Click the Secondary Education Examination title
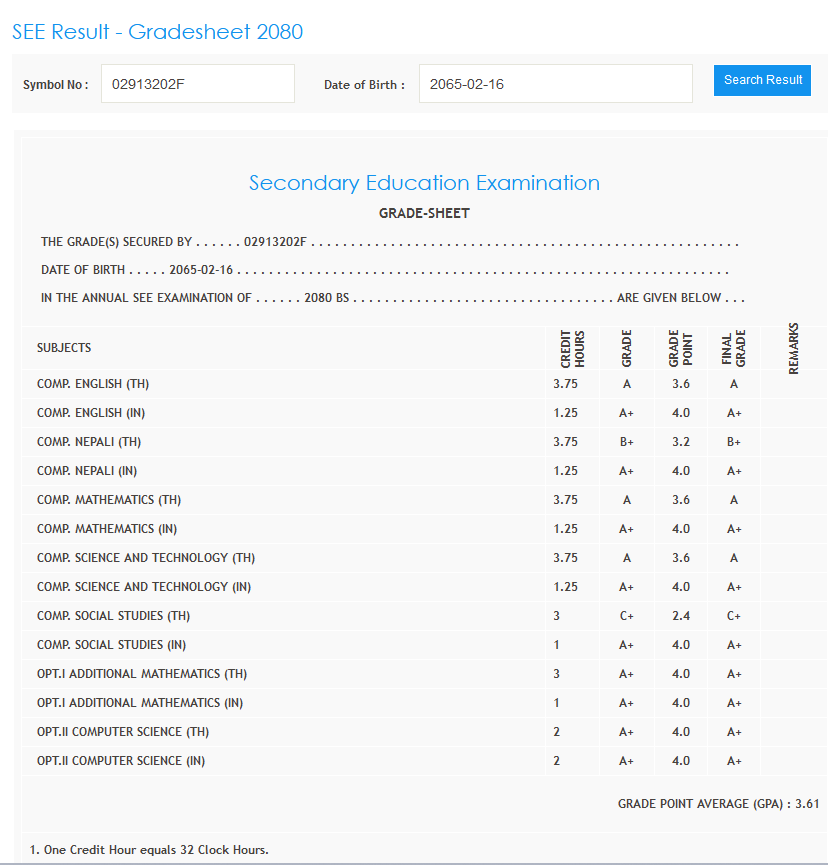The height and width of the screenshot is (865, 828). tap(424, 183)
